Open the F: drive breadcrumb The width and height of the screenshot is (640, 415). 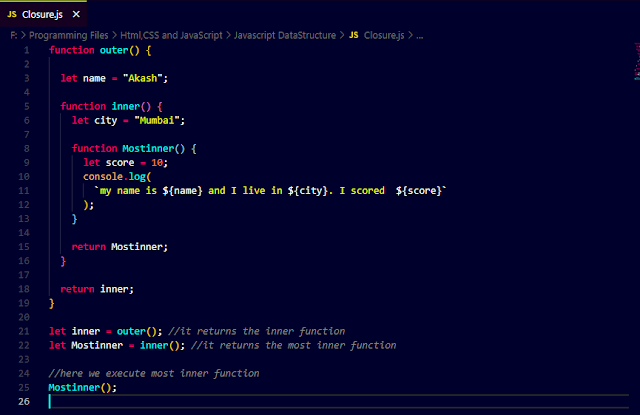pyautogui.click(x=14, y=36)
